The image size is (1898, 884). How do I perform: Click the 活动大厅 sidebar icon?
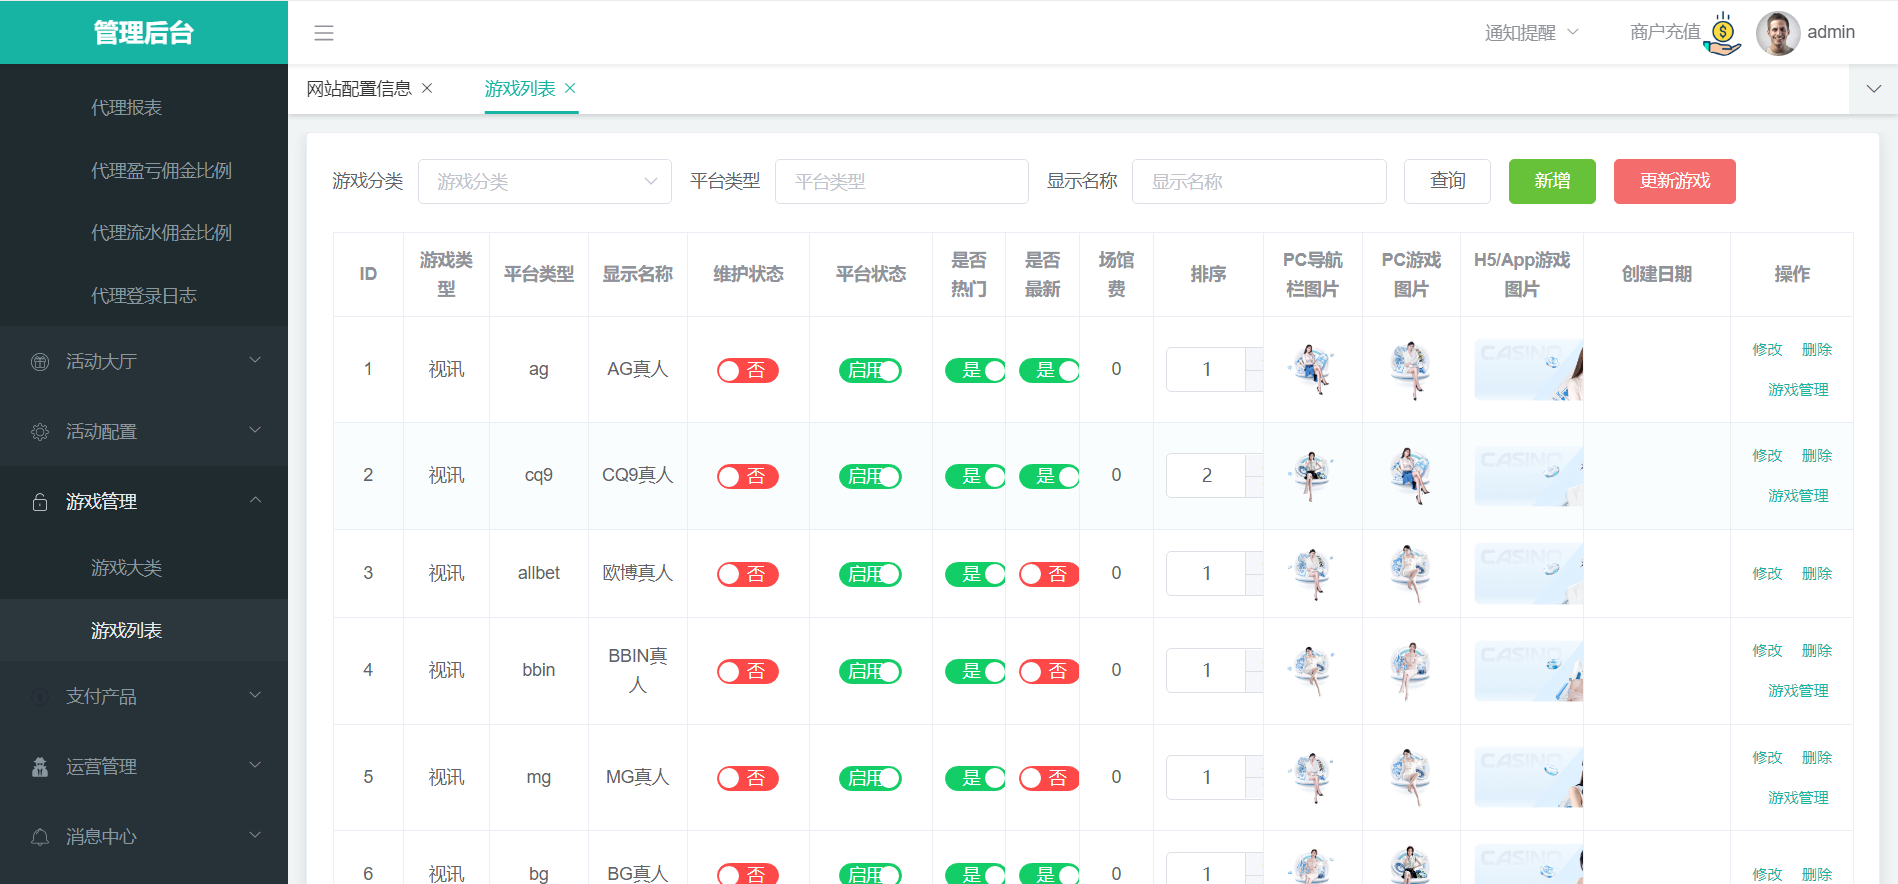click(x=40, y=362)
